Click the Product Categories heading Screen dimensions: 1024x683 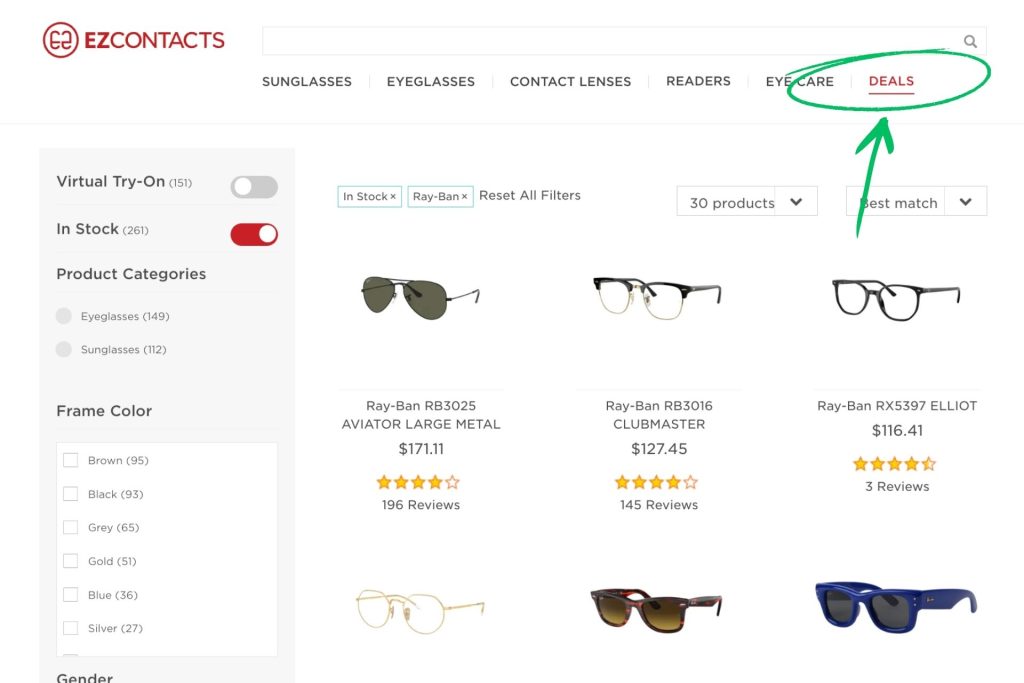click(x=131, y=274)
